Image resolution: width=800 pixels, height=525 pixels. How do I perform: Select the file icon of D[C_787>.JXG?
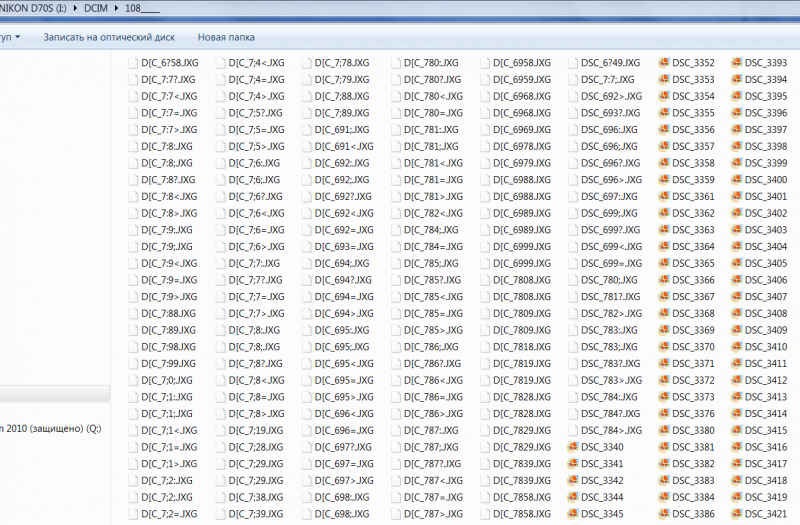point(396,514)
